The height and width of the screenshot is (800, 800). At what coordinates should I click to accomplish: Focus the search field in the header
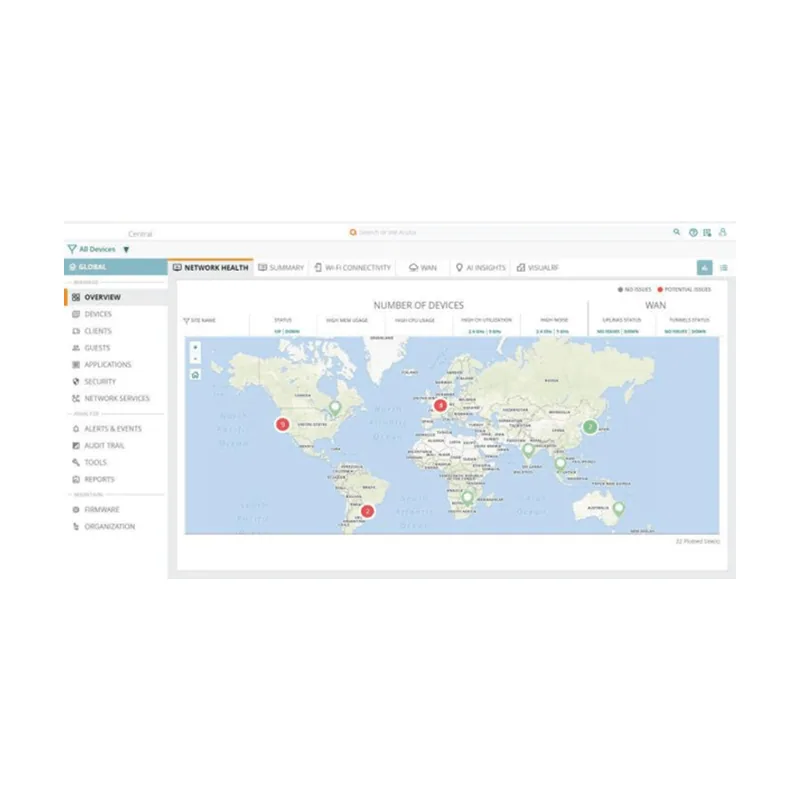tap(388, 233)
